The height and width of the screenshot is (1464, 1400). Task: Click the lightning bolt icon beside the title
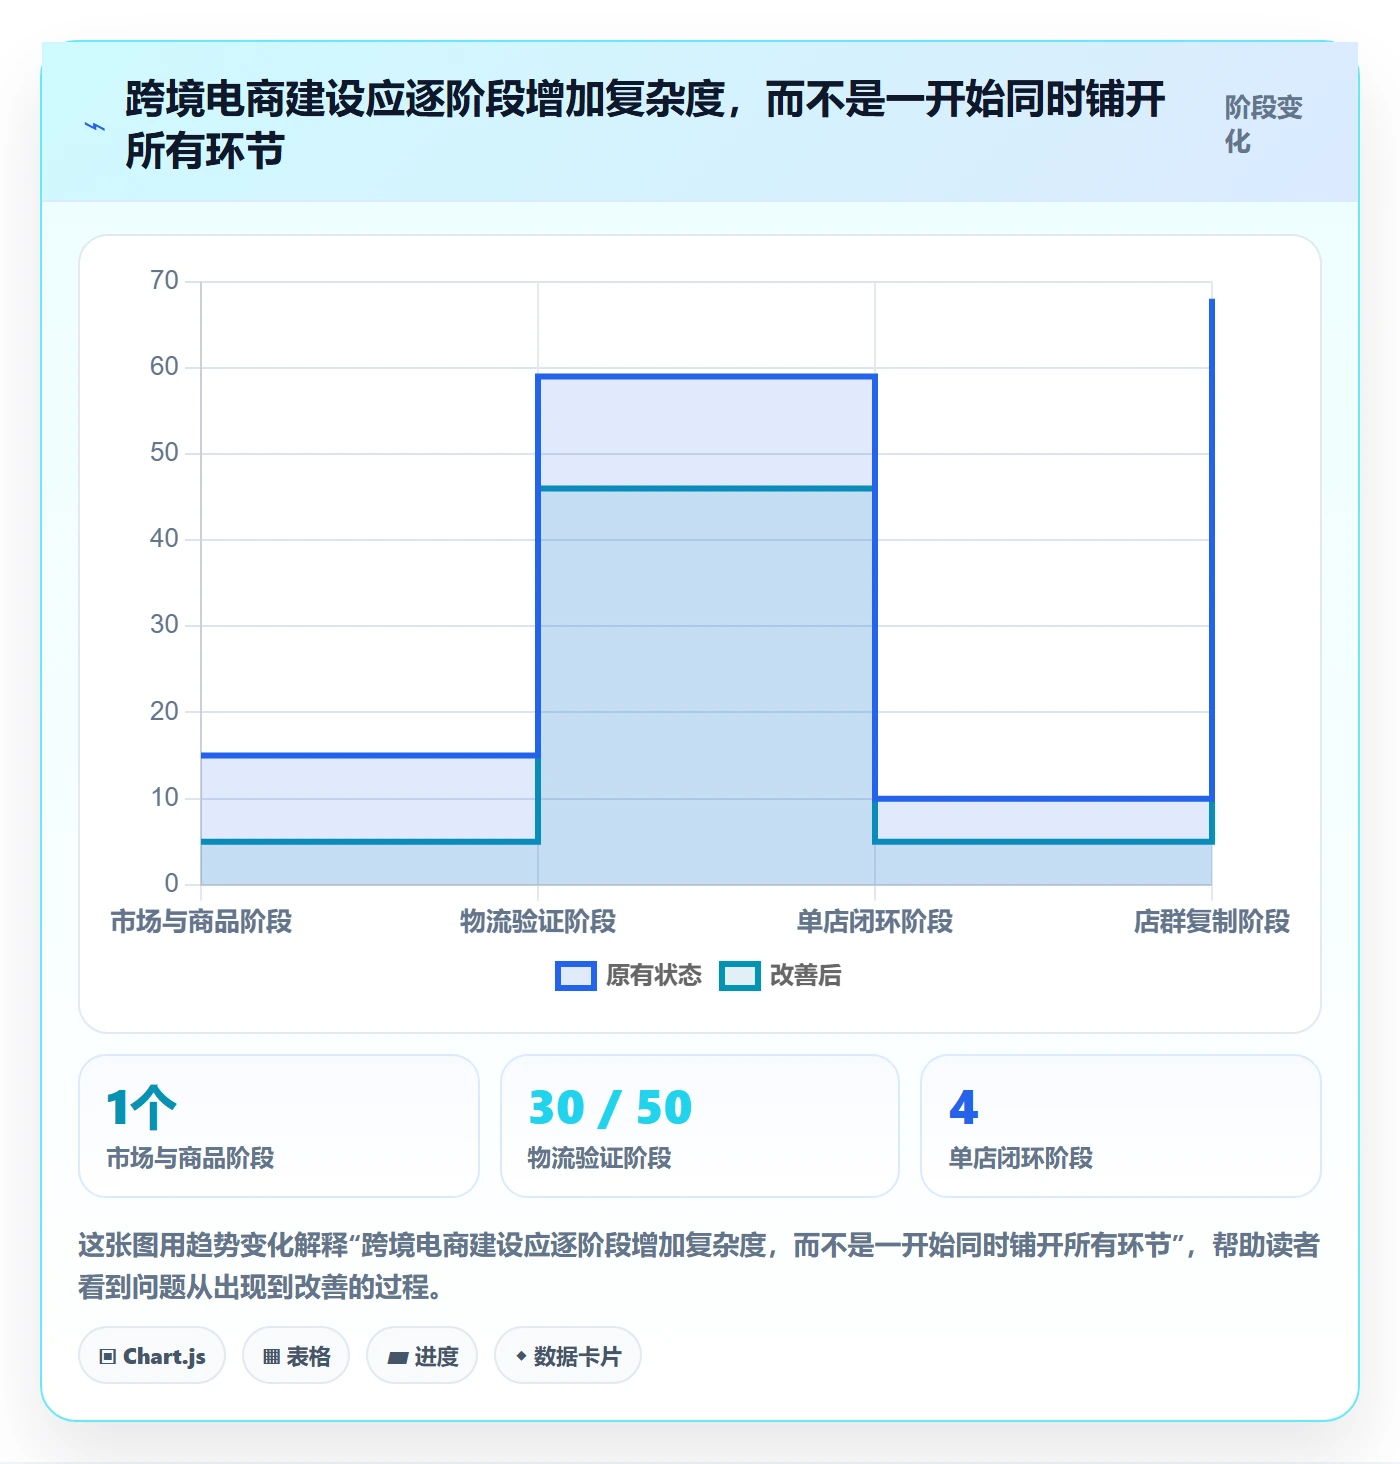(95, 126)
